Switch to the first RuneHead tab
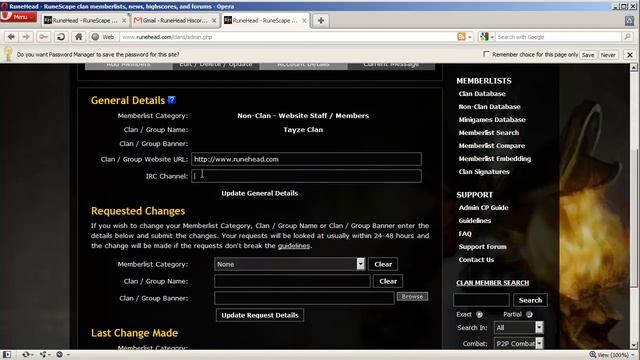This screenshot has width=640, height=360. 84,20
